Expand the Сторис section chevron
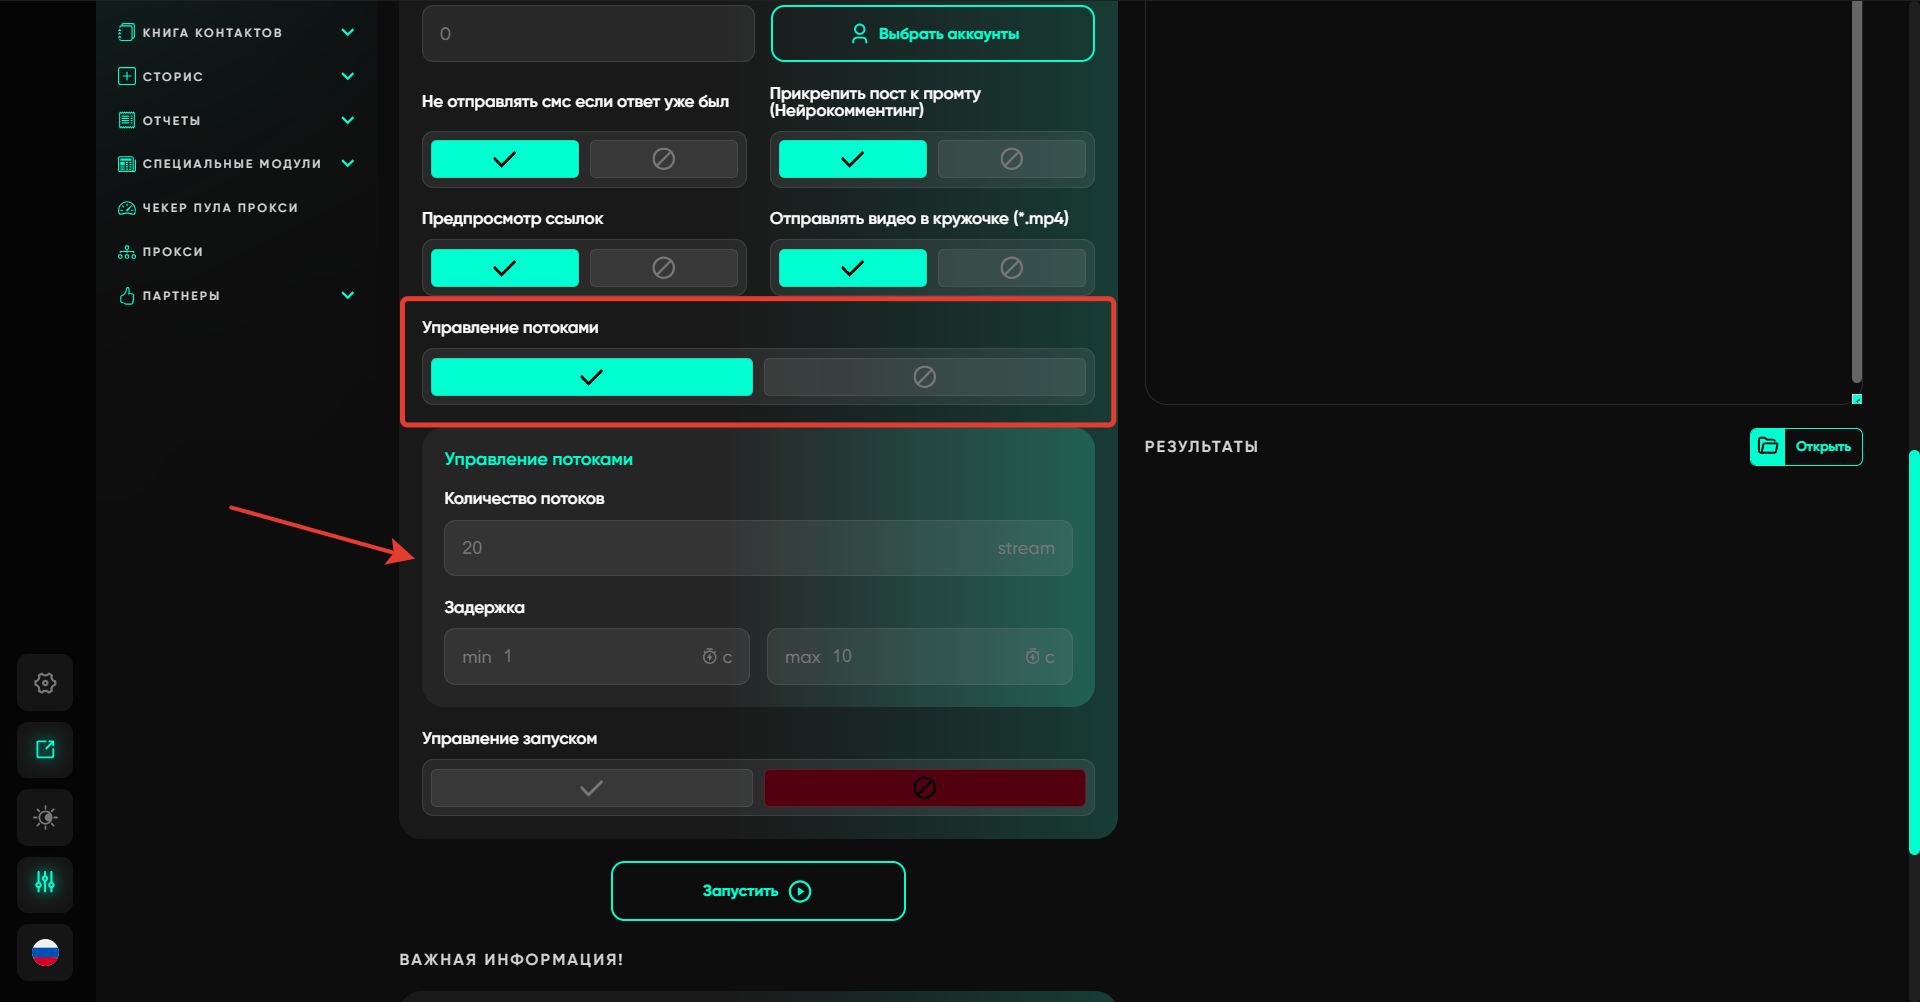Screen dimensions: 1920x1002 348,77
